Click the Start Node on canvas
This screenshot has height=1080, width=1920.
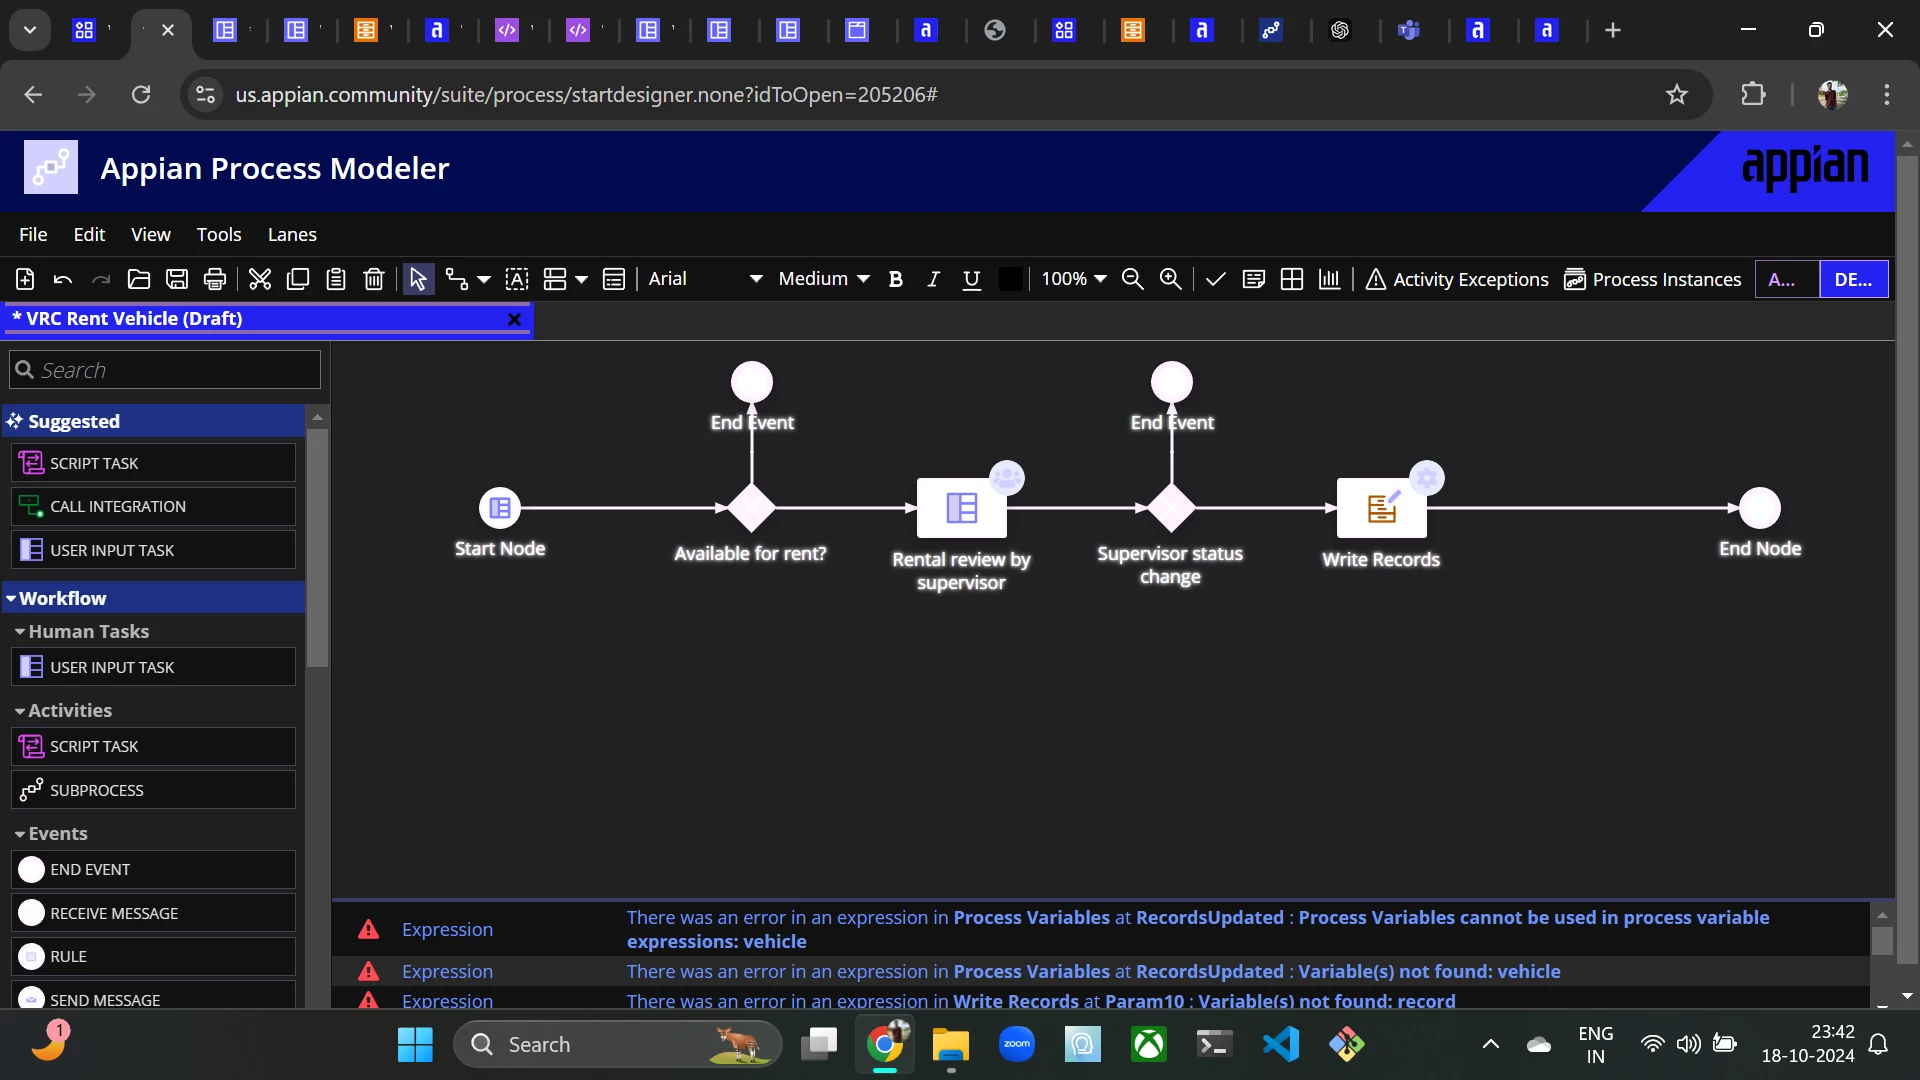tap(500, 508)
